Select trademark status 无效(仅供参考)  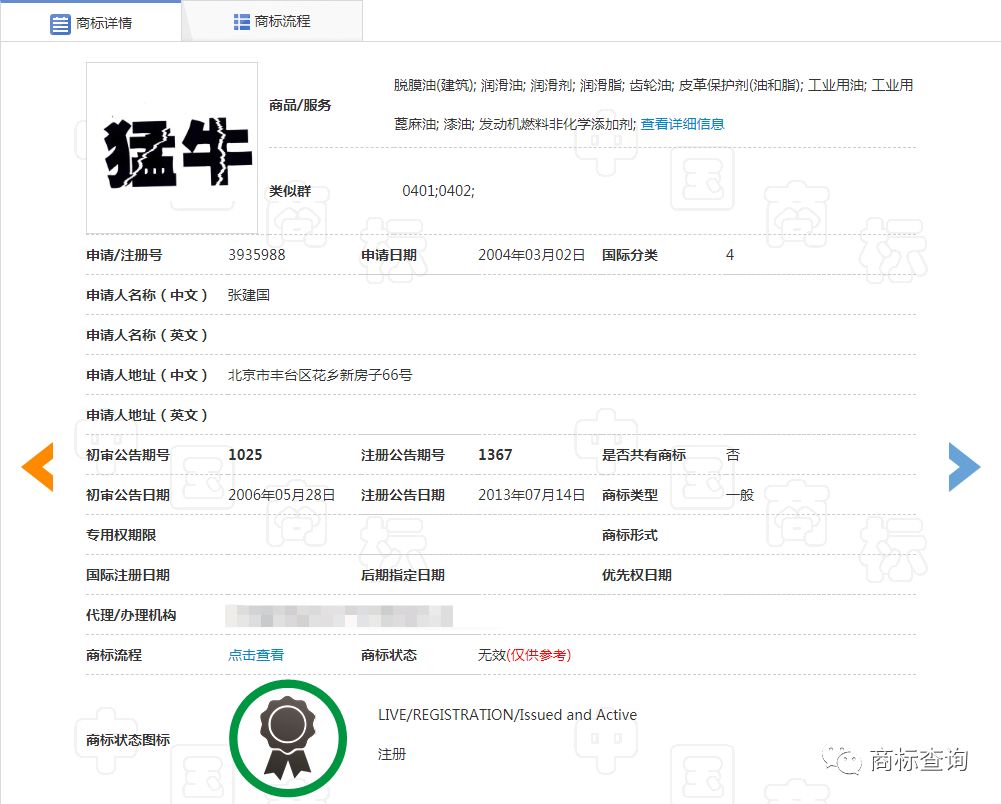tap(525, 655)
